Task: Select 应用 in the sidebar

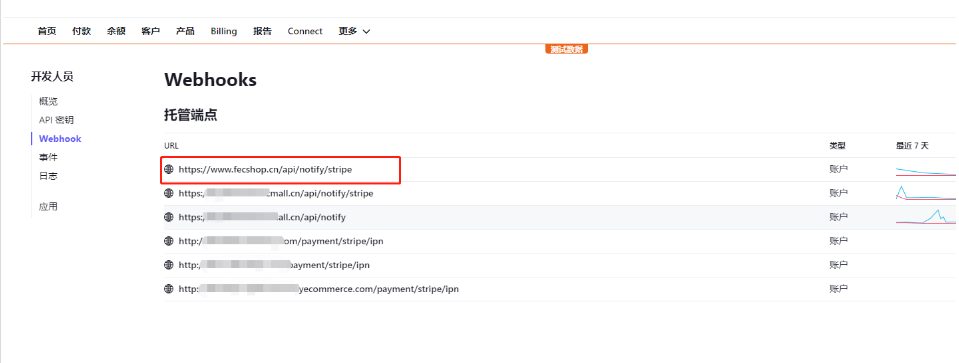Action: coord(48,207)
